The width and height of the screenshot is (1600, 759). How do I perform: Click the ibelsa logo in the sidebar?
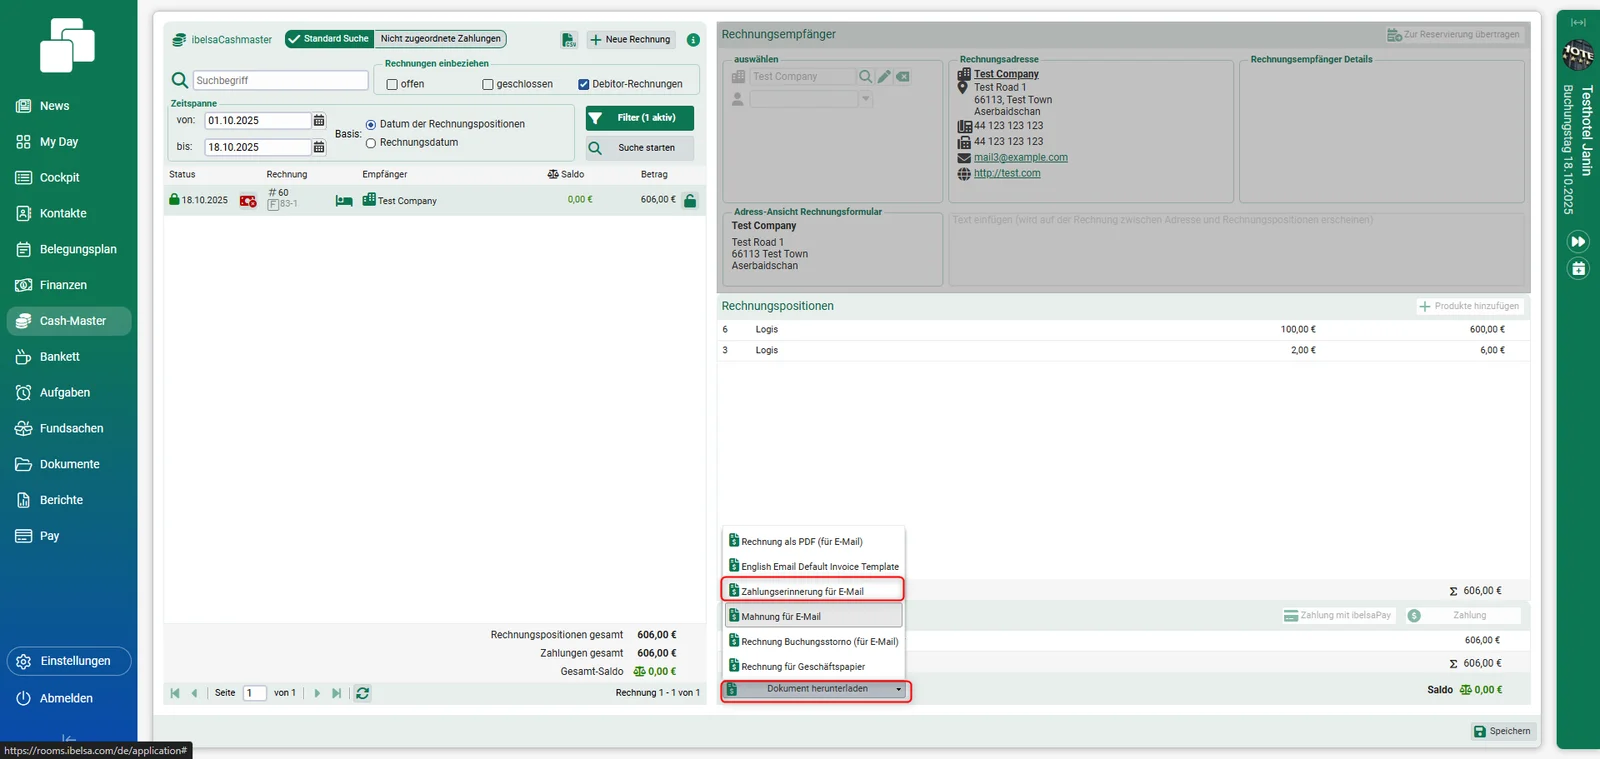(x=68, y=46)
